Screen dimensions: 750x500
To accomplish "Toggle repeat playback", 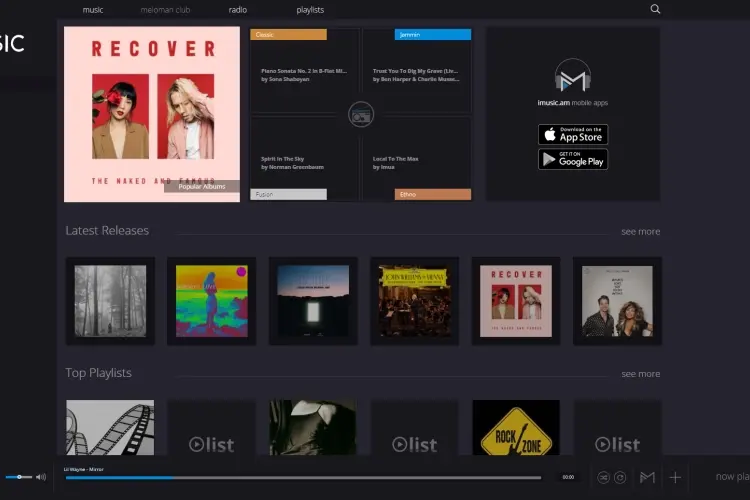I will [x=620, y=477].
